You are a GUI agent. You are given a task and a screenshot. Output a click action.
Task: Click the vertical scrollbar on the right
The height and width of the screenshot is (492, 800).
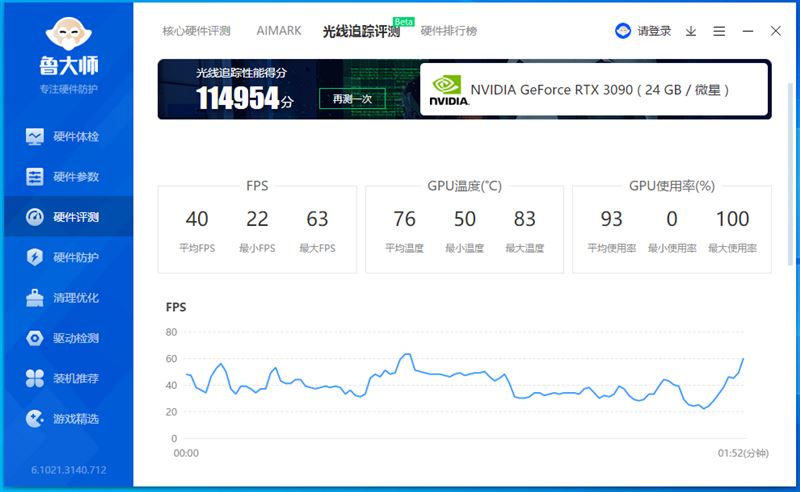791,174
